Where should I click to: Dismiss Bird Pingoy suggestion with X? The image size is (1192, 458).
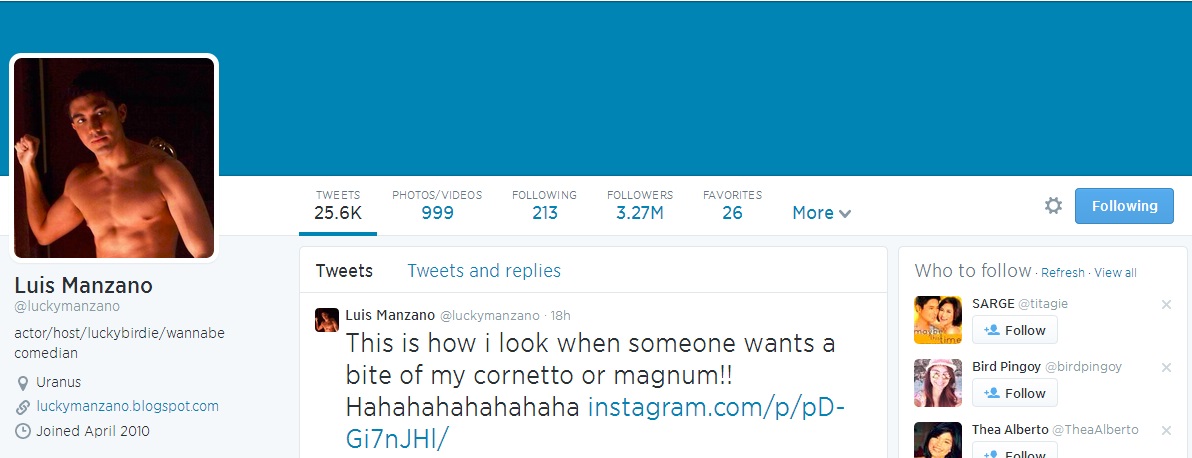point(1166,367)
